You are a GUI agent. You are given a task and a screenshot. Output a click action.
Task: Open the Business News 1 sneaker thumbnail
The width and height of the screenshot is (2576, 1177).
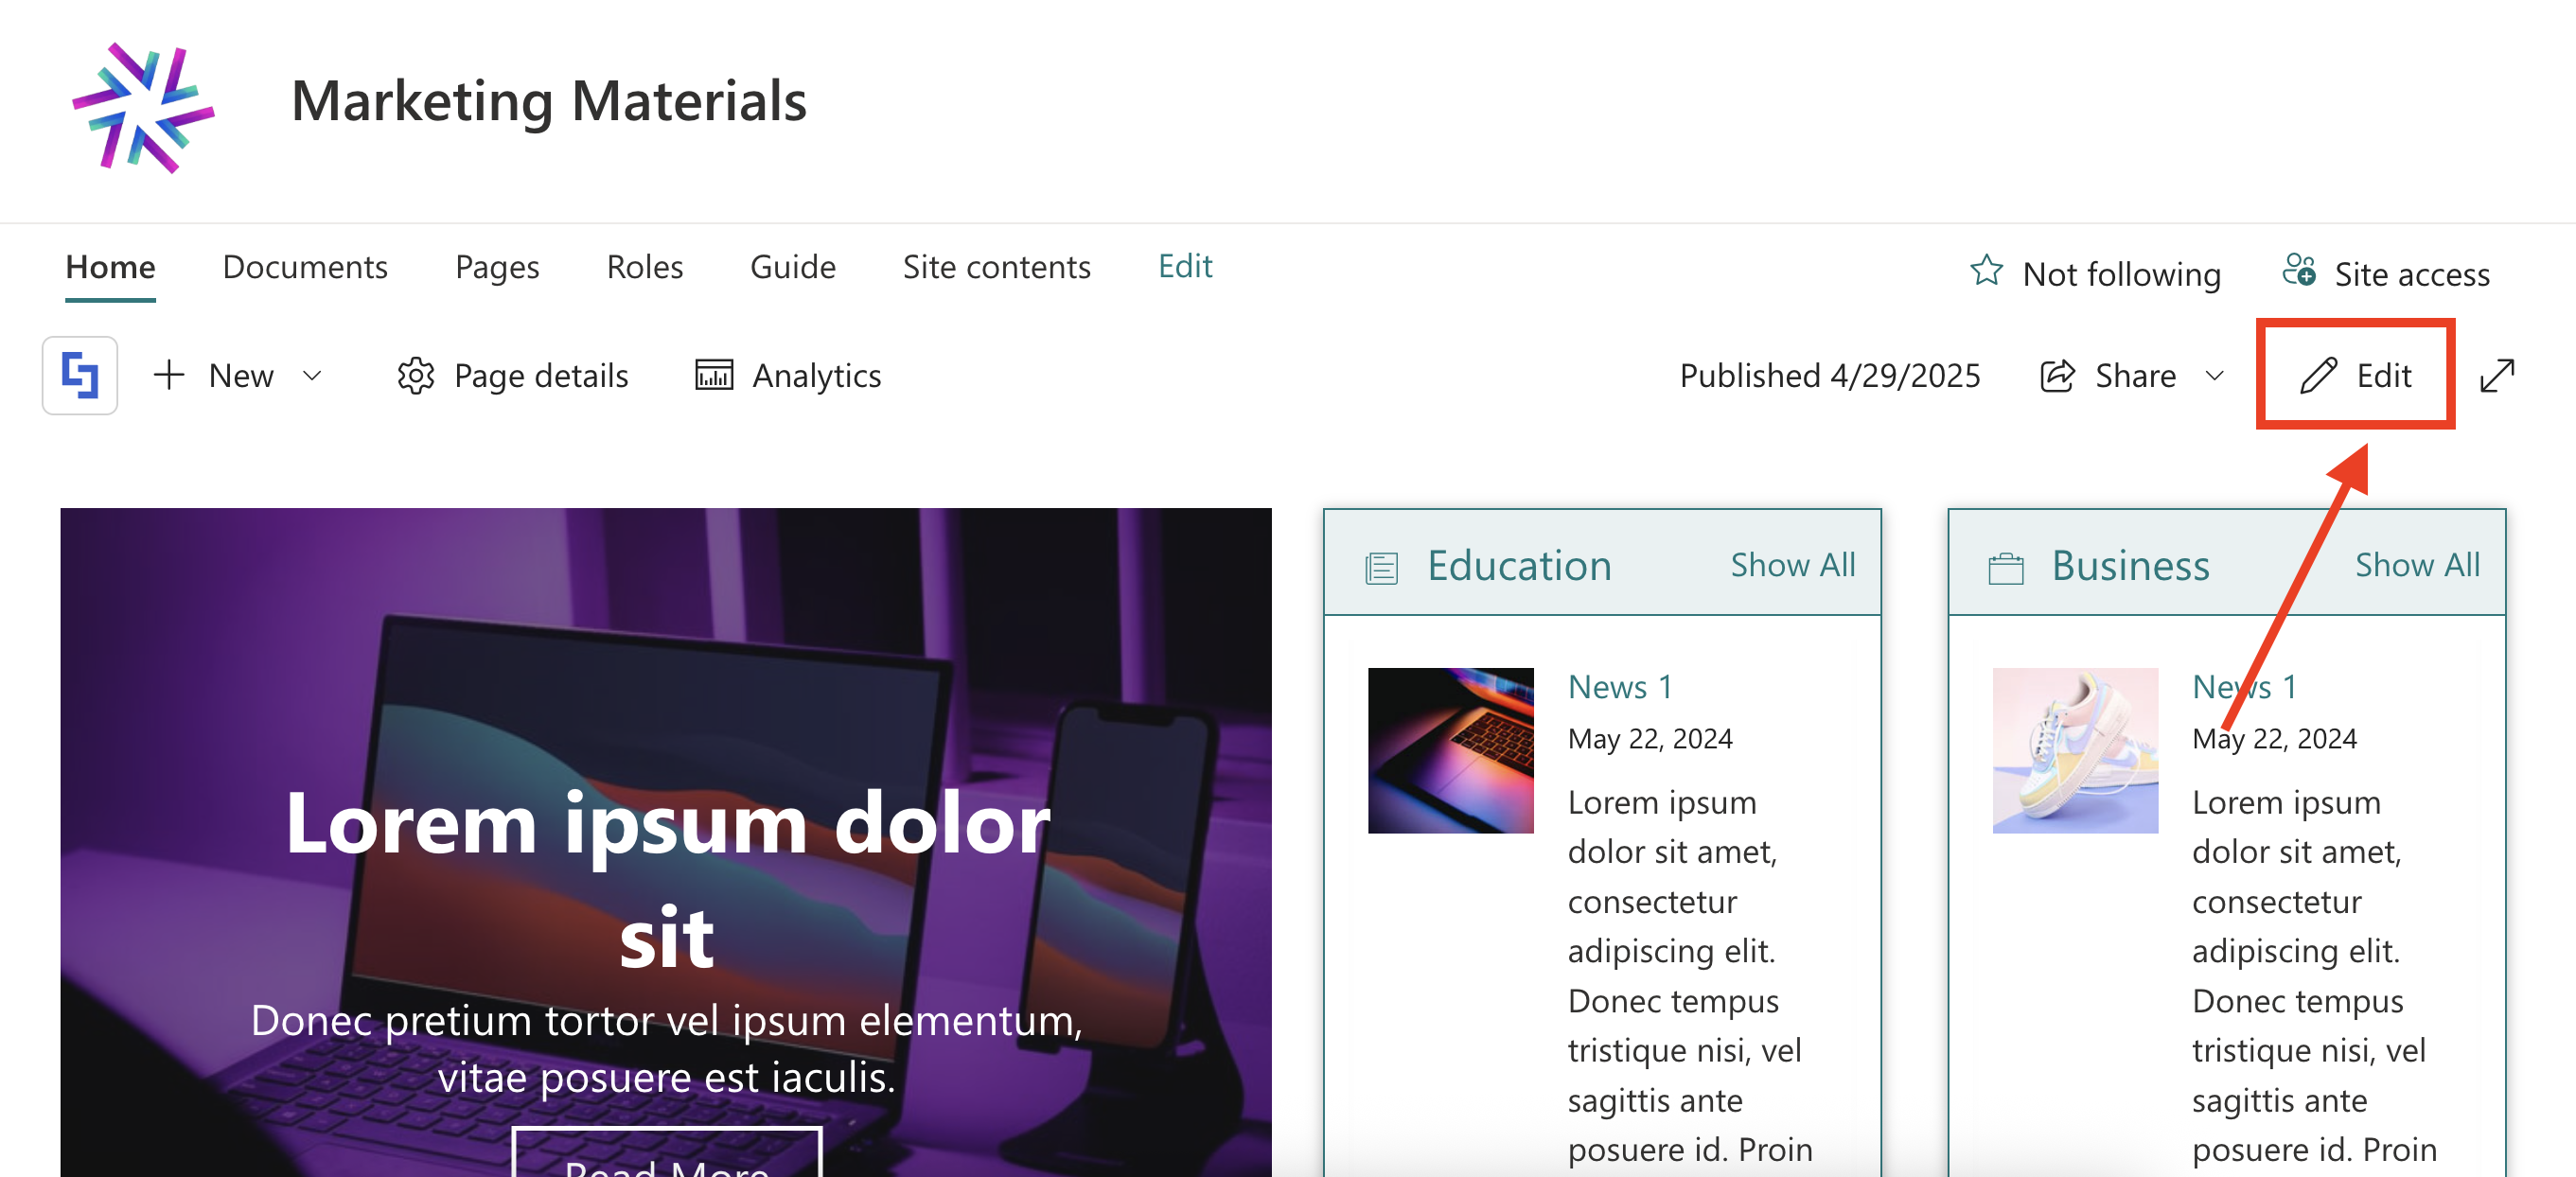[x=2075, y=750]
